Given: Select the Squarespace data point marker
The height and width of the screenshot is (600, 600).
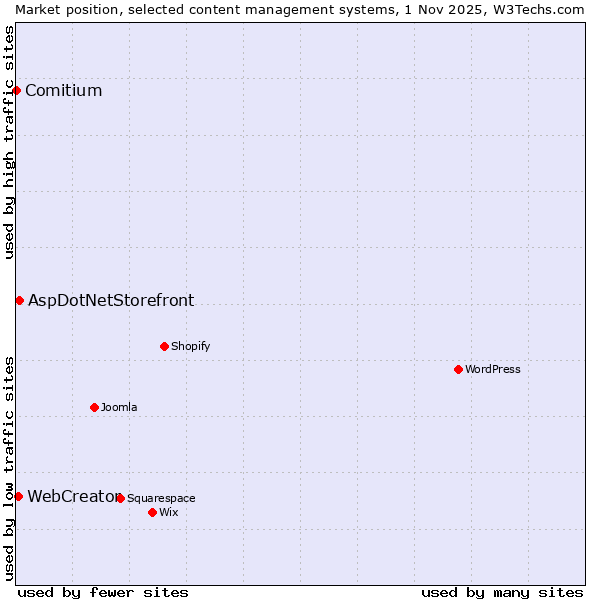Looking at the screenshot, I should 120,498.
